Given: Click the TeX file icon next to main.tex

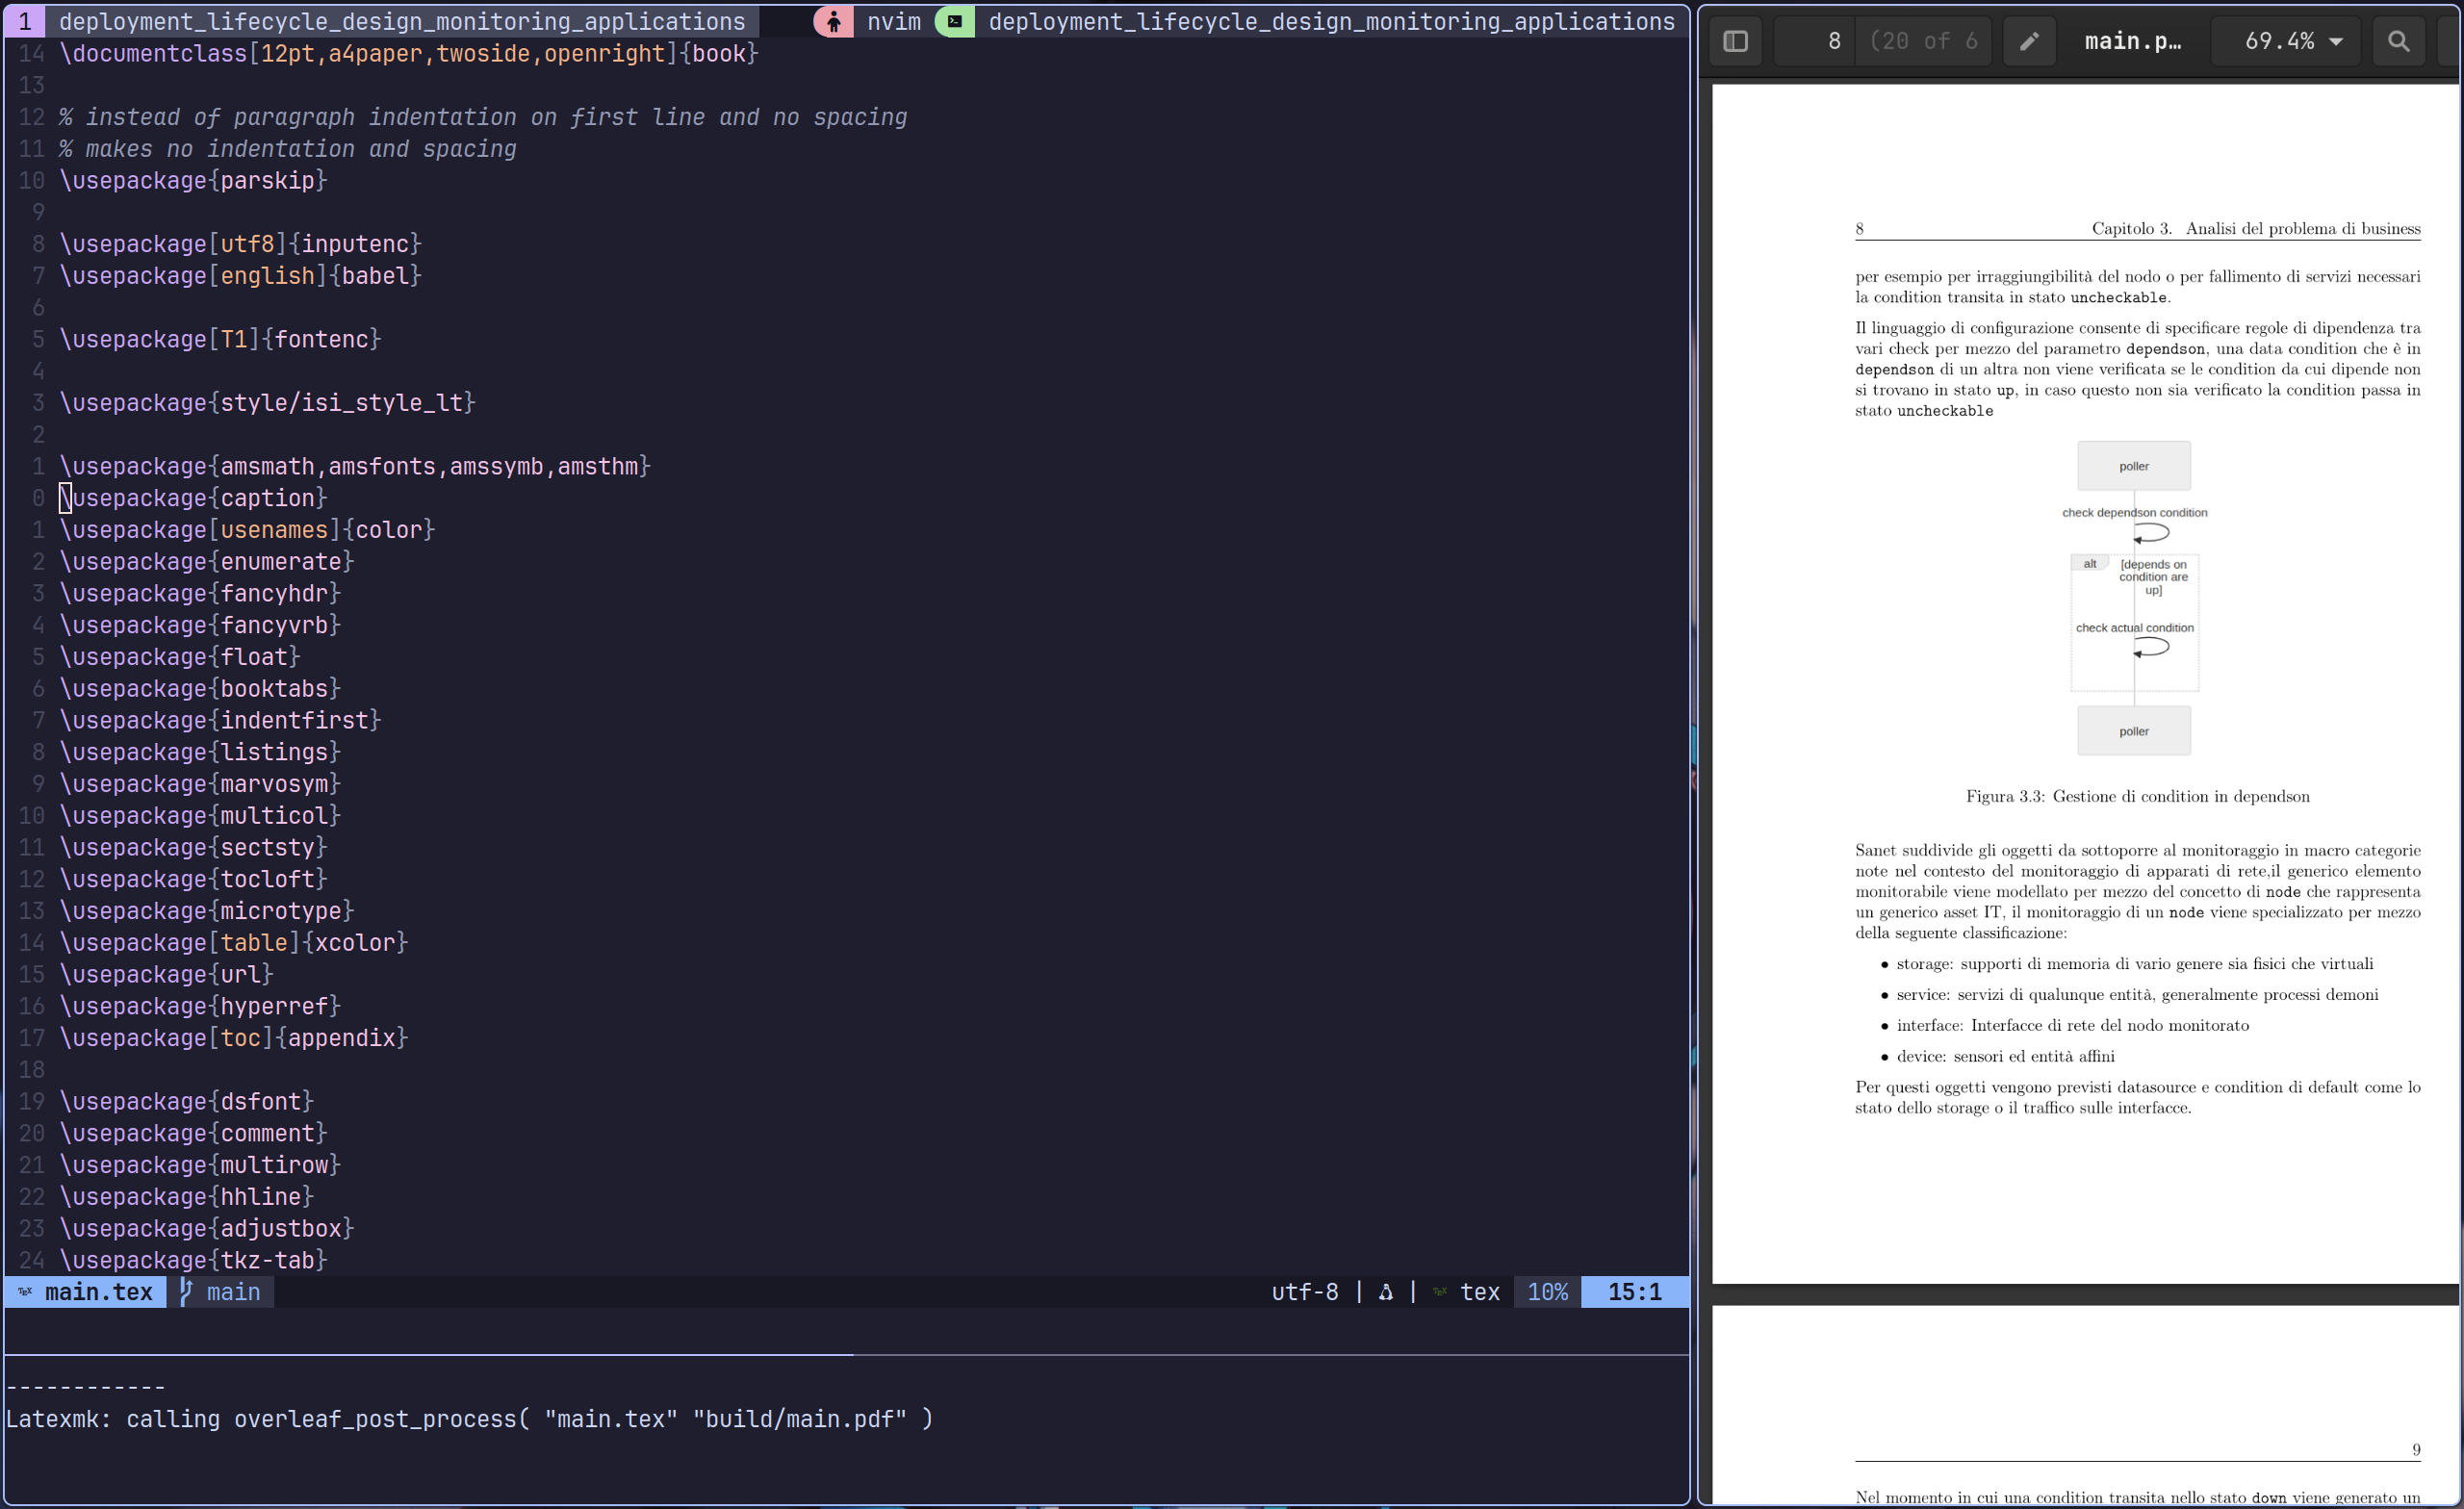Looking at the screenshot, I should tap(25, 1291).
